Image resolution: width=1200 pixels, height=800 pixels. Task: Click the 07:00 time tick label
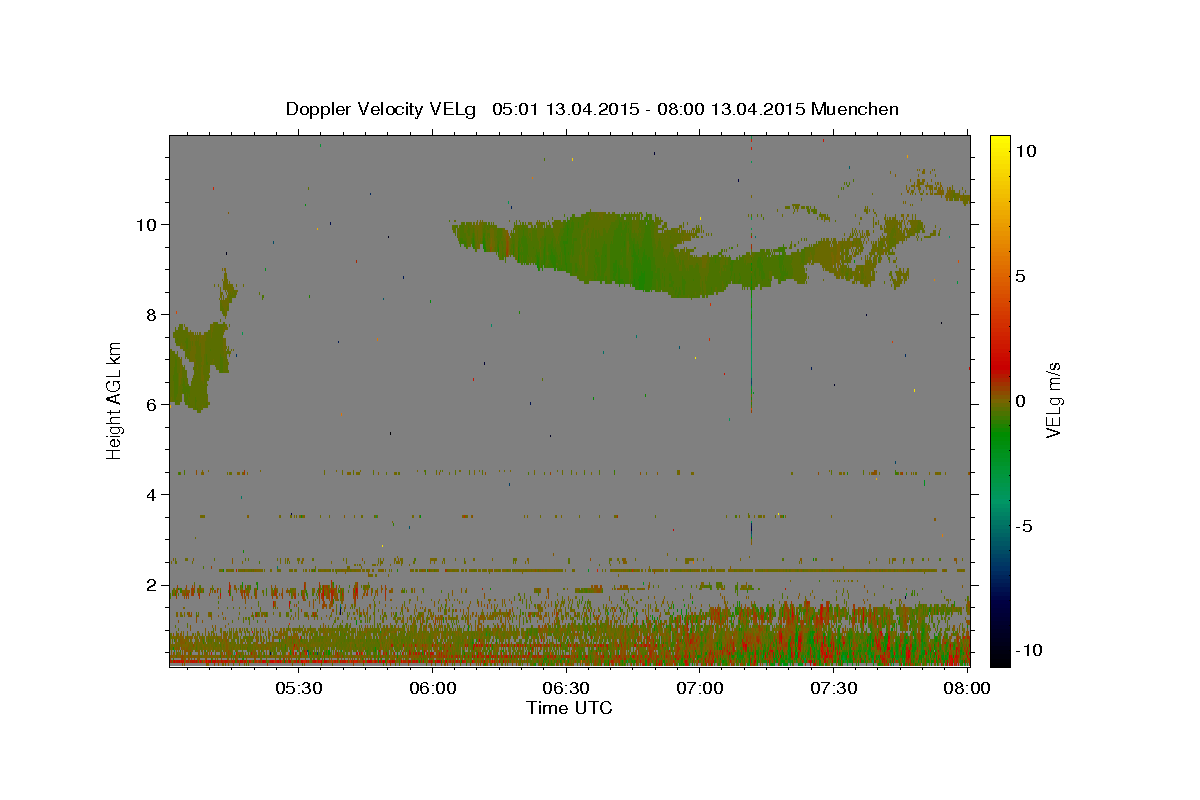pos(700,688)
